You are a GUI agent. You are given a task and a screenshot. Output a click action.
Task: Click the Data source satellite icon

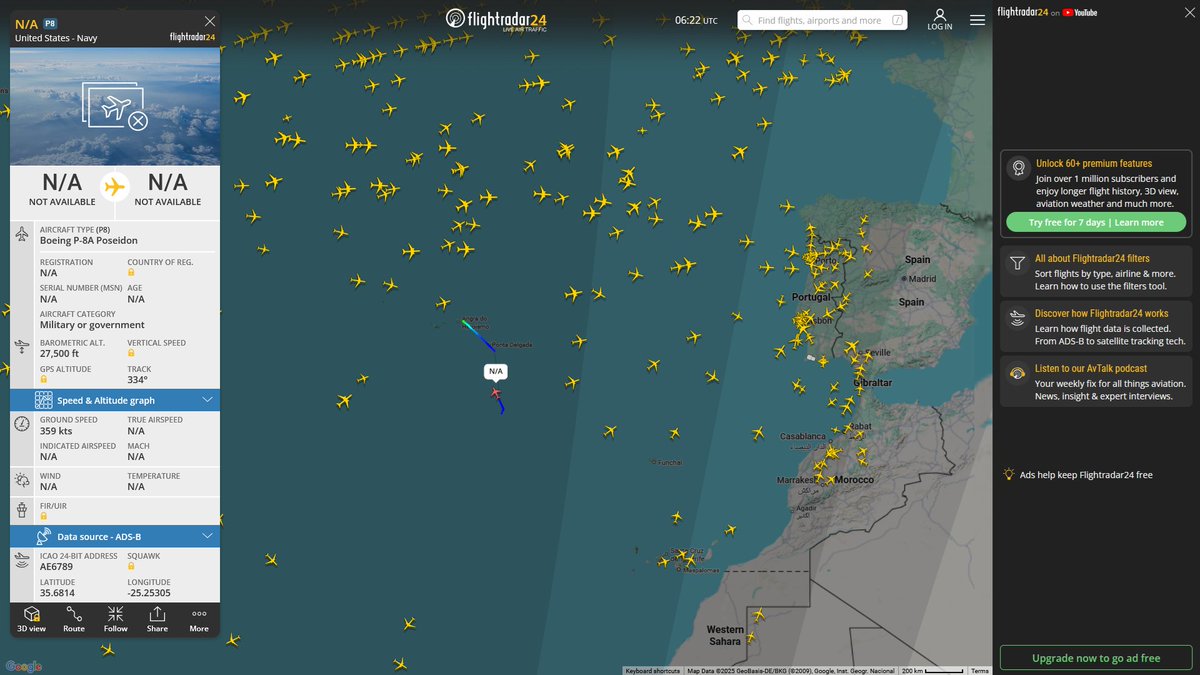(44, 536)
